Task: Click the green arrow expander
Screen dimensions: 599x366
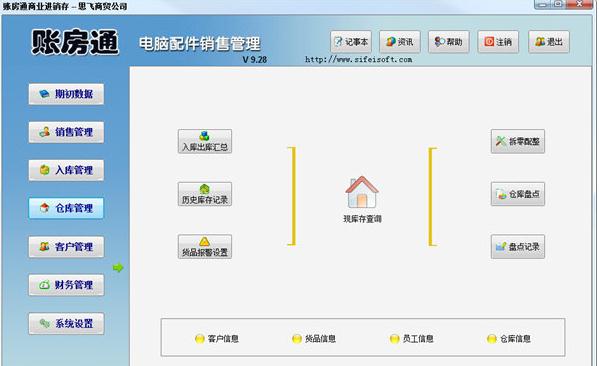Action: [118, 268]
